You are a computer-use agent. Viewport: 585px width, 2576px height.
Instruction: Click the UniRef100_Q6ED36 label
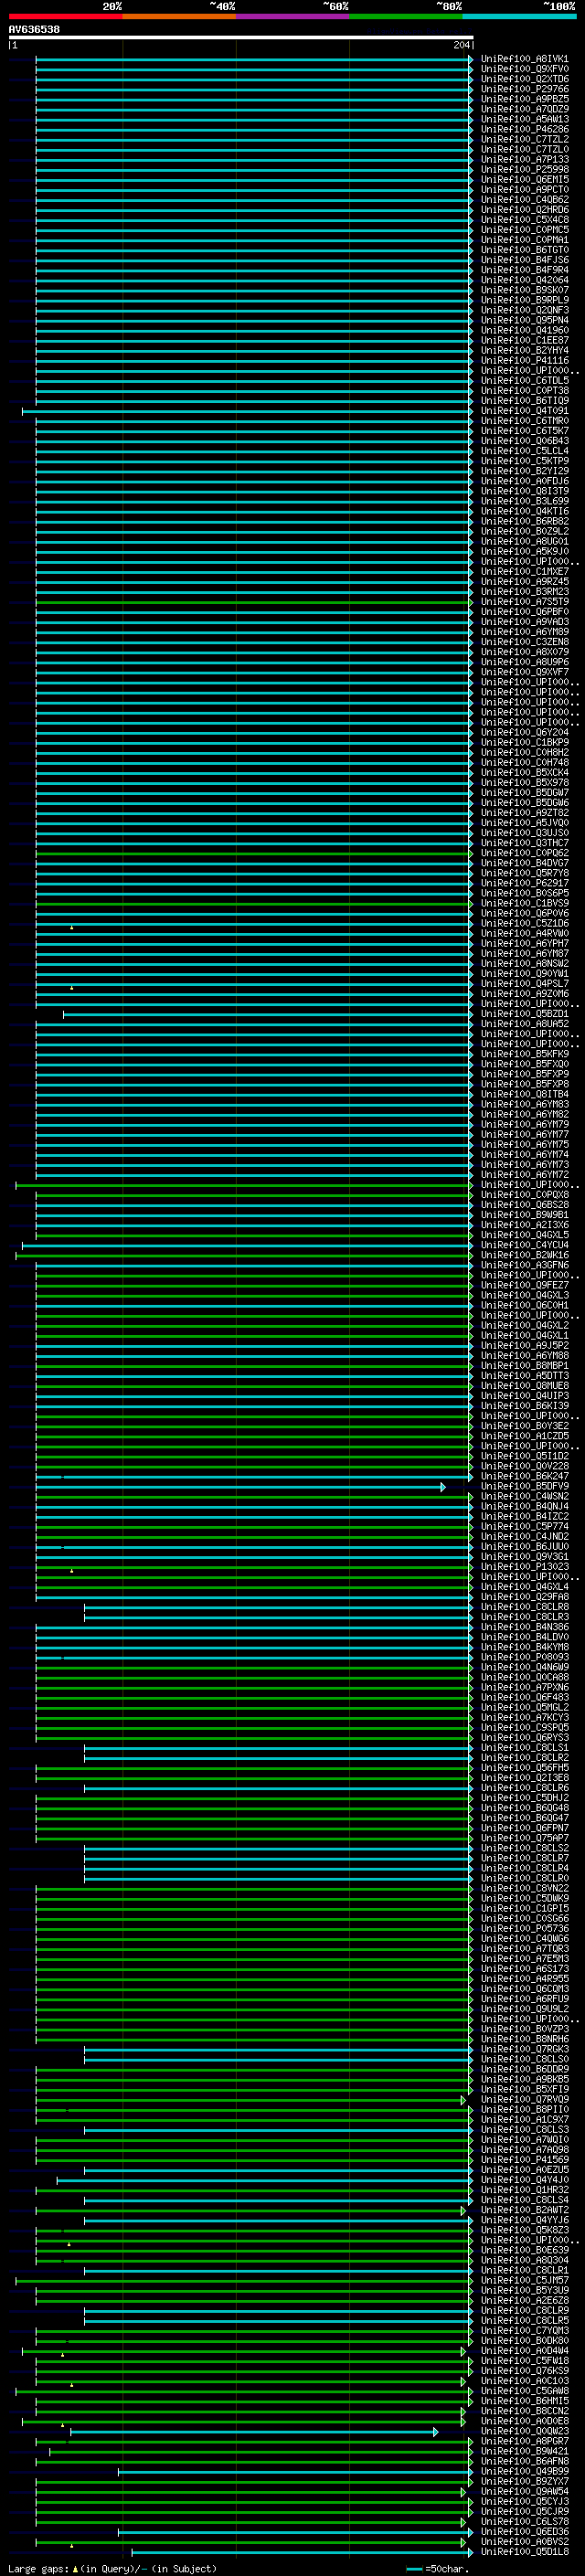(524, 2531)
